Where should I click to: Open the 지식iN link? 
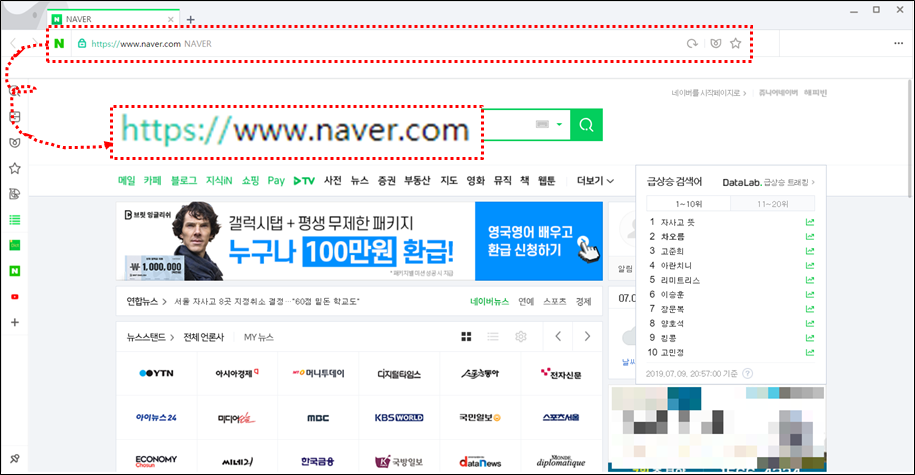coord(219,181)
